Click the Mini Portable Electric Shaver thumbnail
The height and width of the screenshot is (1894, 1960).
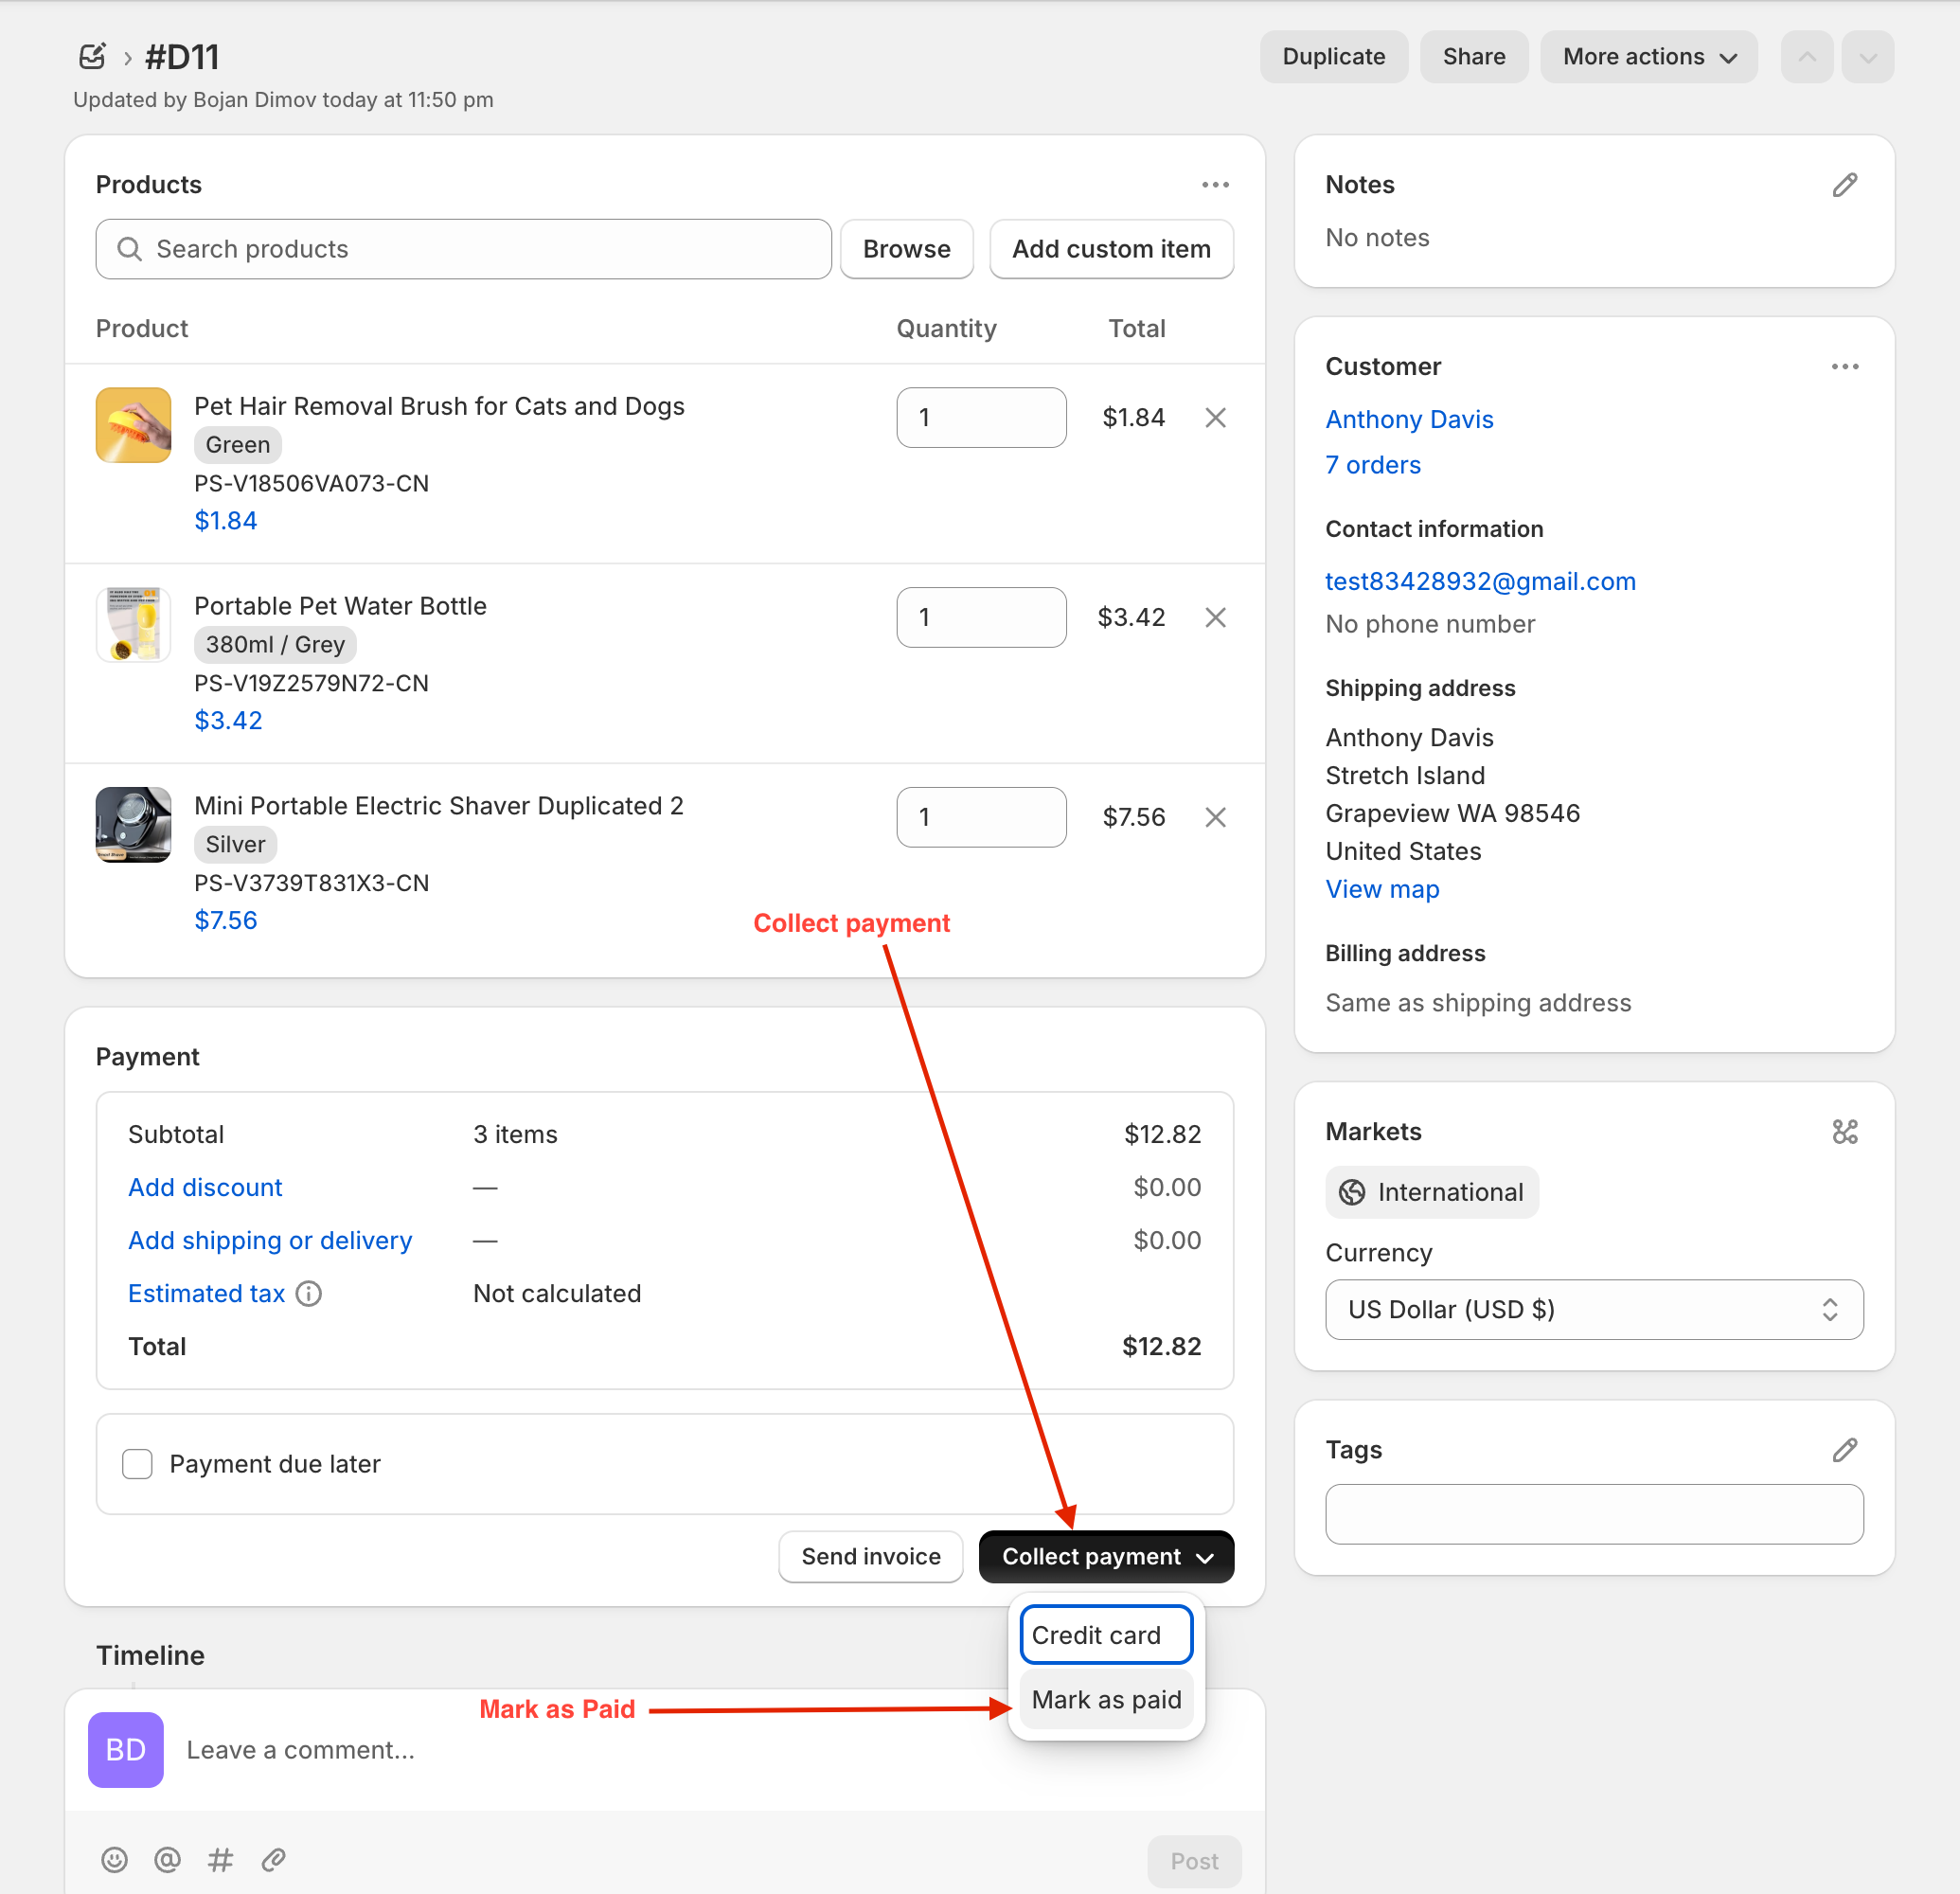click(133, 825)
